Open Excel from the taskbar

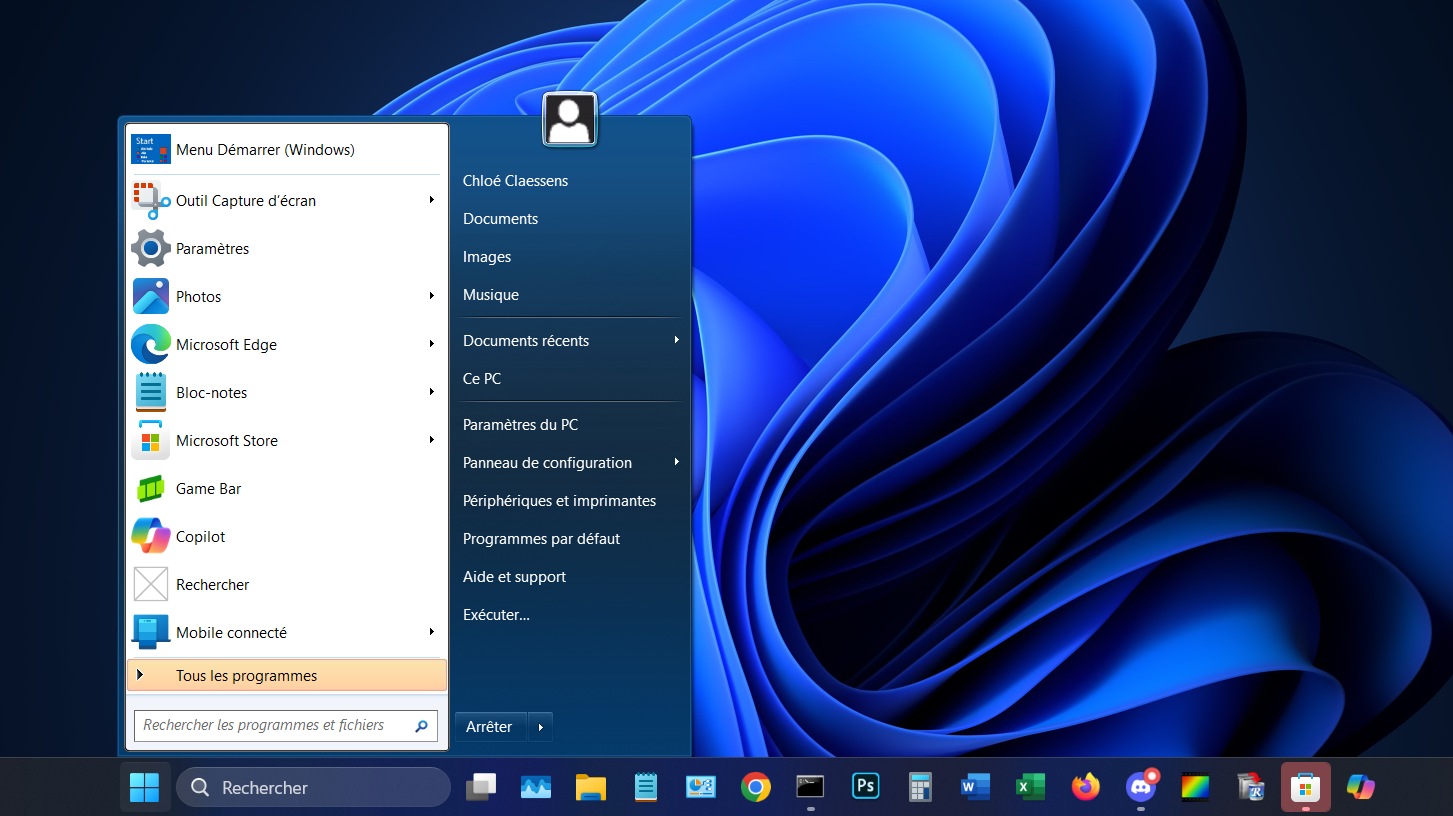pos(1030,786)
